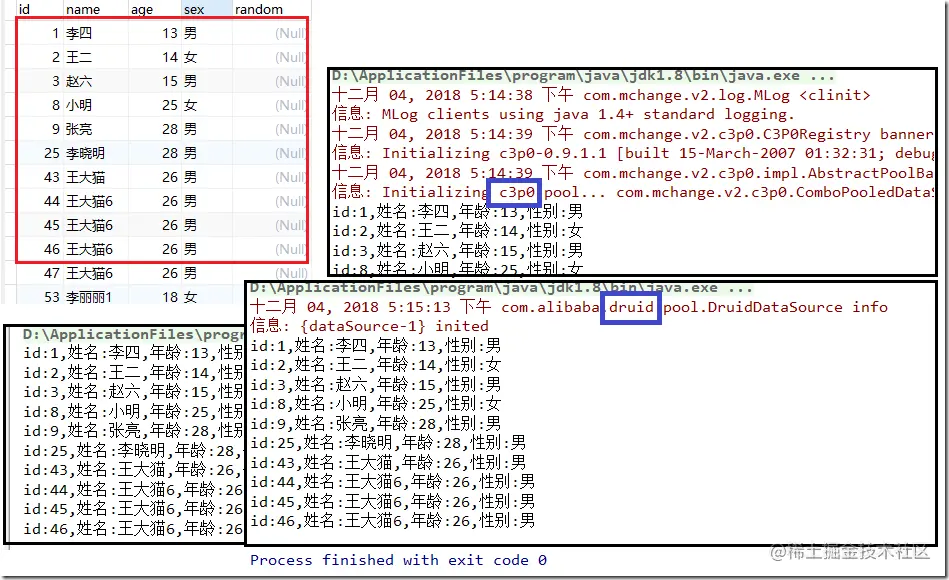The height and width of the screenshot is (580, 949).
Task: Click java.exe path line in c3p0 console
Action: click(x=583, y=76)
